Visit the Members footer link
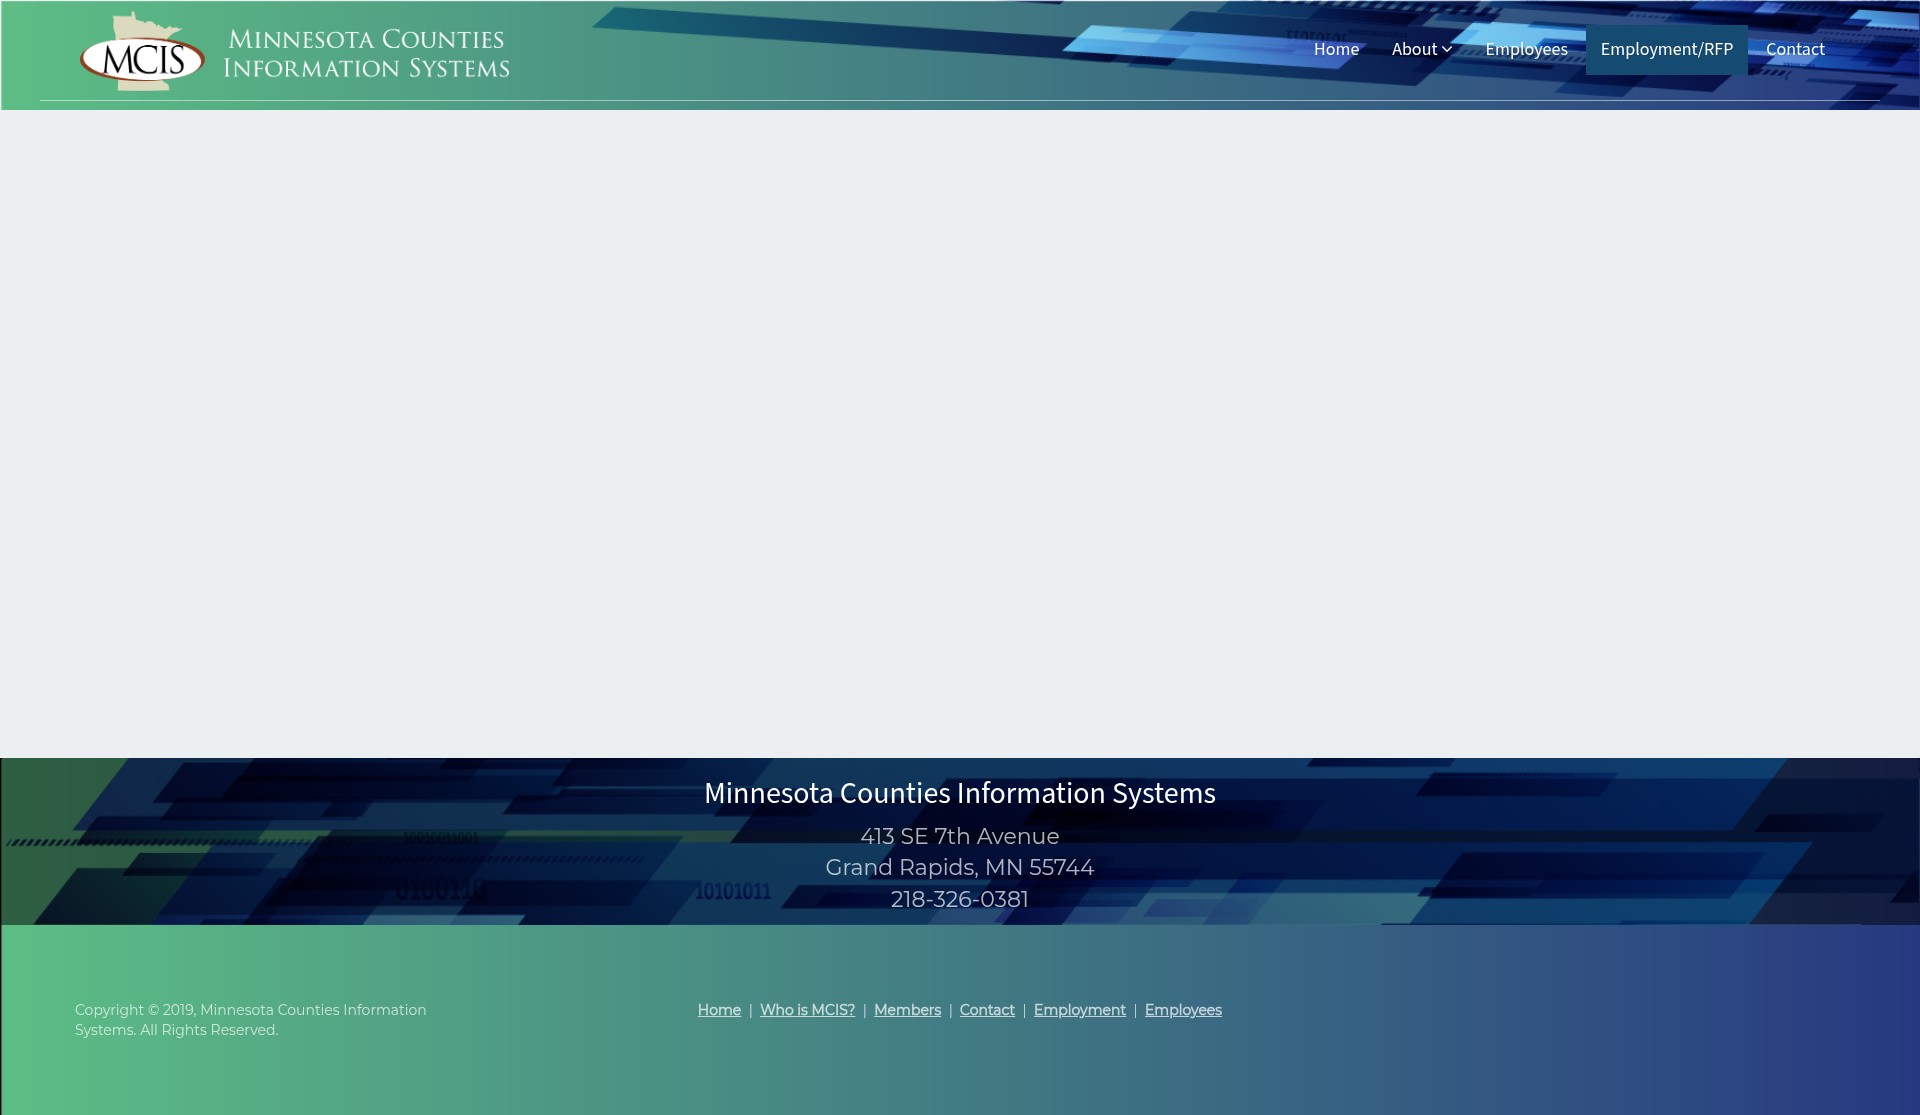 pos(907,1010)
